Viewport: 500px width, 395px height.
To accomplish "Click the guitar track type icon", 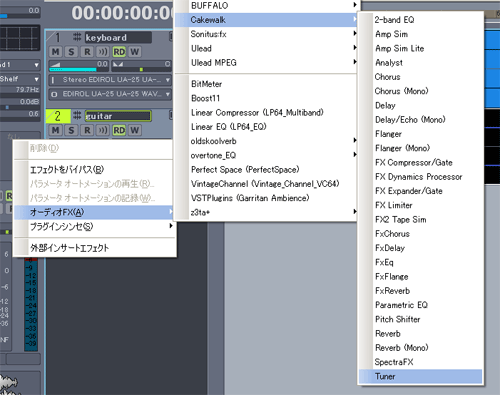I will [77, 115].
